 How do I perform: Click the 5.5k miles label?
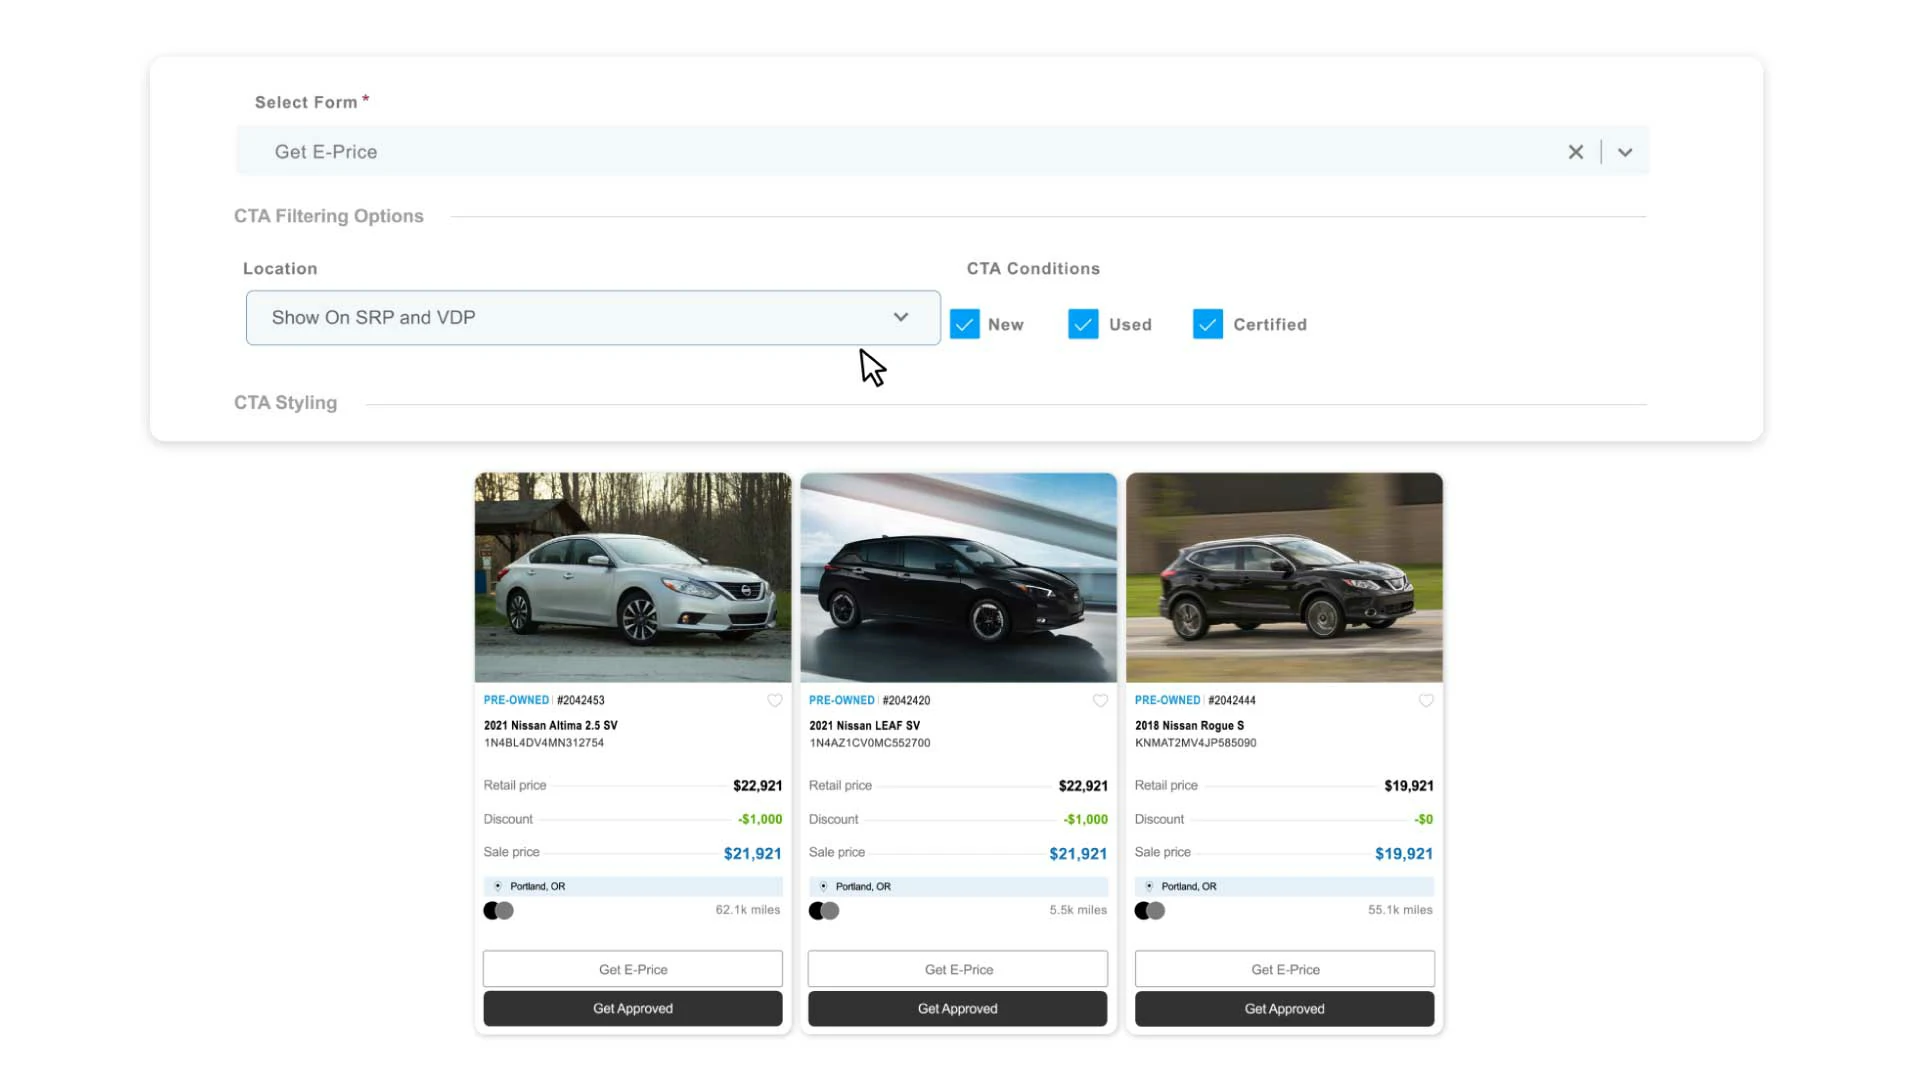click(1078, 910)
